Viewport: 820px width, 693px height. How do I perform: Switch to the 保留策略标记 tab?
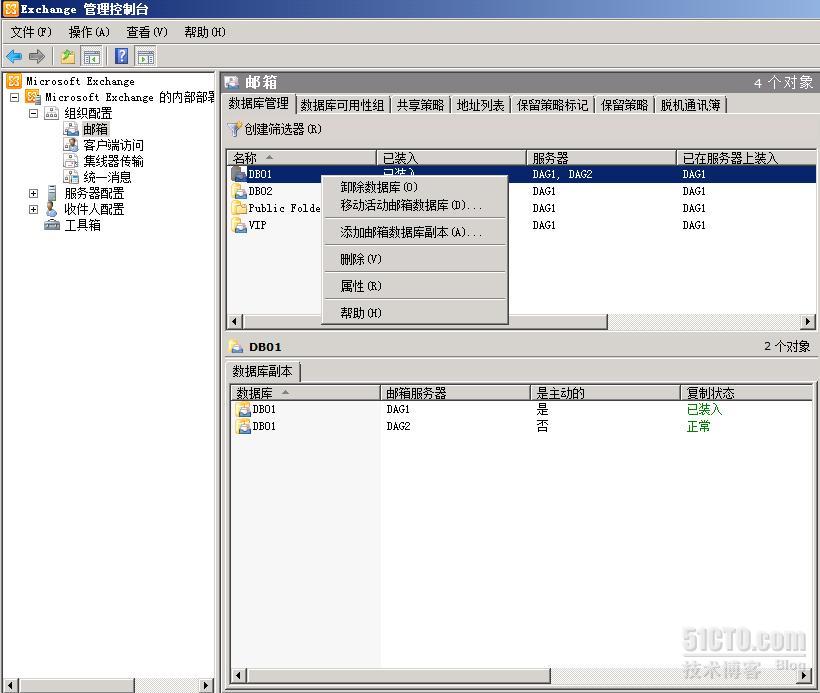(x=553, y=105)
